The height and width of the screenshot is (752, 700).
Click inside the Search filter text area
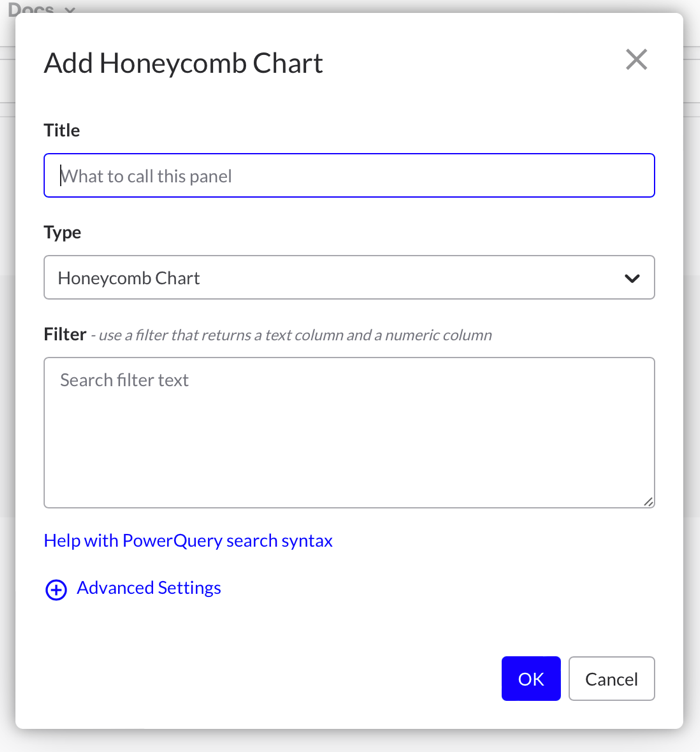pyautogui.click(x=349, y=432)
